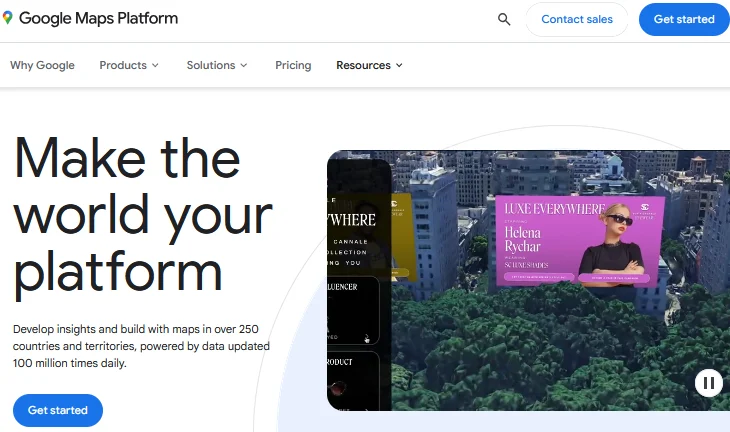Click the Google Maps pin logo icon
Image resolution: width=730 pixels, height=432 pixels.
[x=7, y=18]
